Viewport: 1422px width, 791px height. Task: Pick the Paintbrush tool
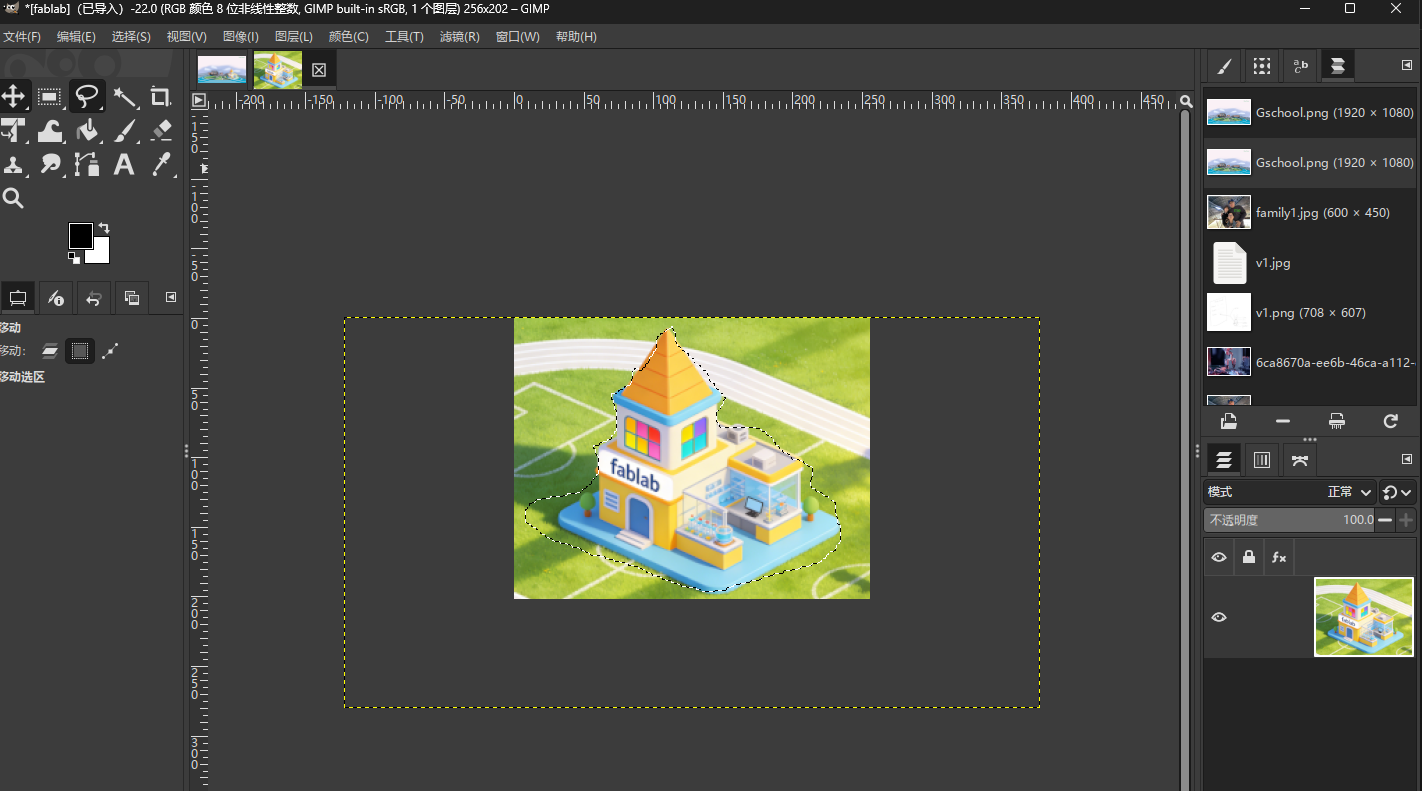click(125, 130)
